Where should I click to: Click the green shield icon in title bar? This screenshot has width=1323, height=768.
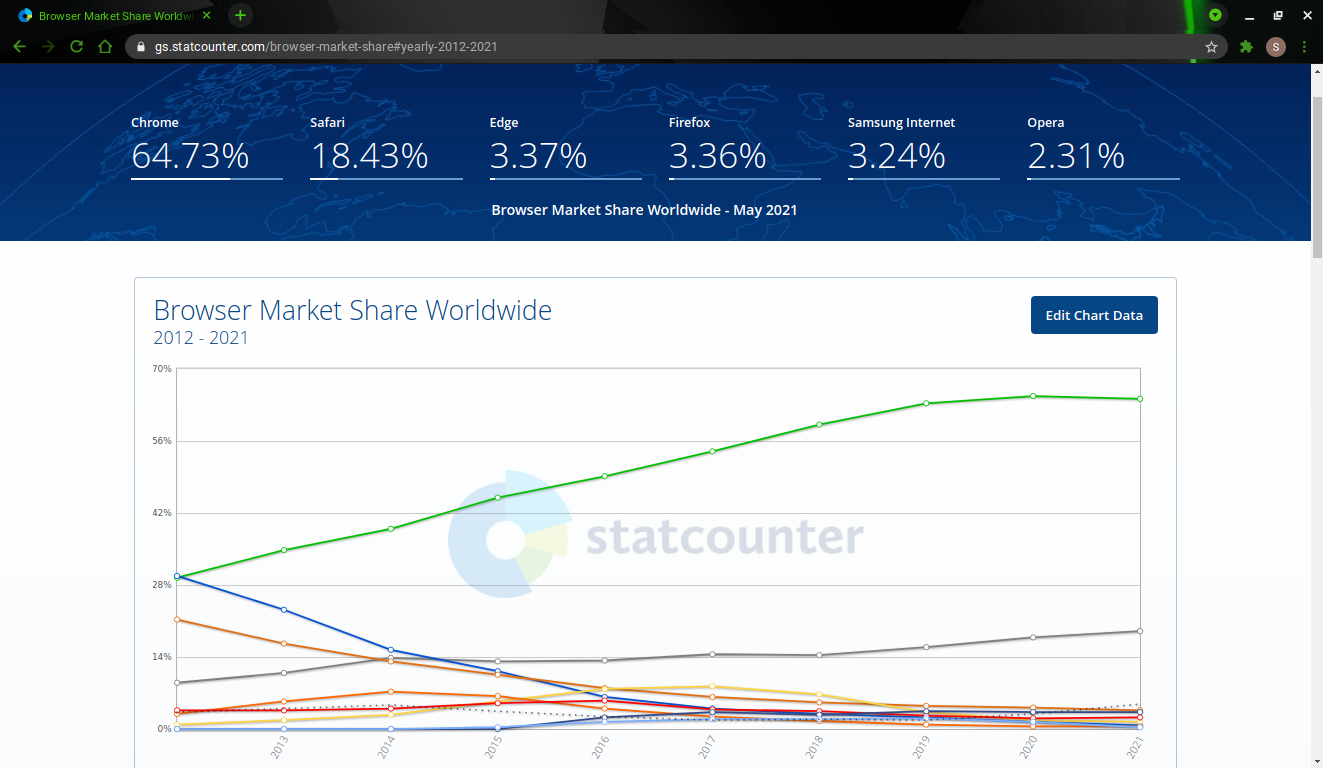1215,15
